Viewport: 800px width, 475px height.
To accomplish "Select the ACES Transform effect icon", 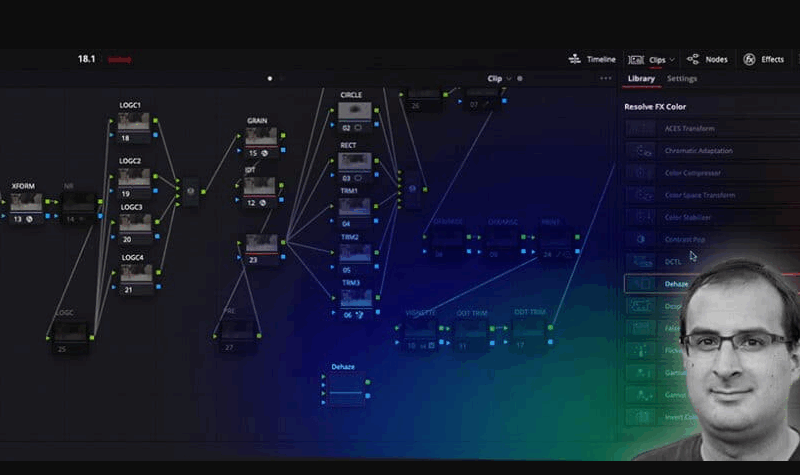I will [x=640, y=129].
